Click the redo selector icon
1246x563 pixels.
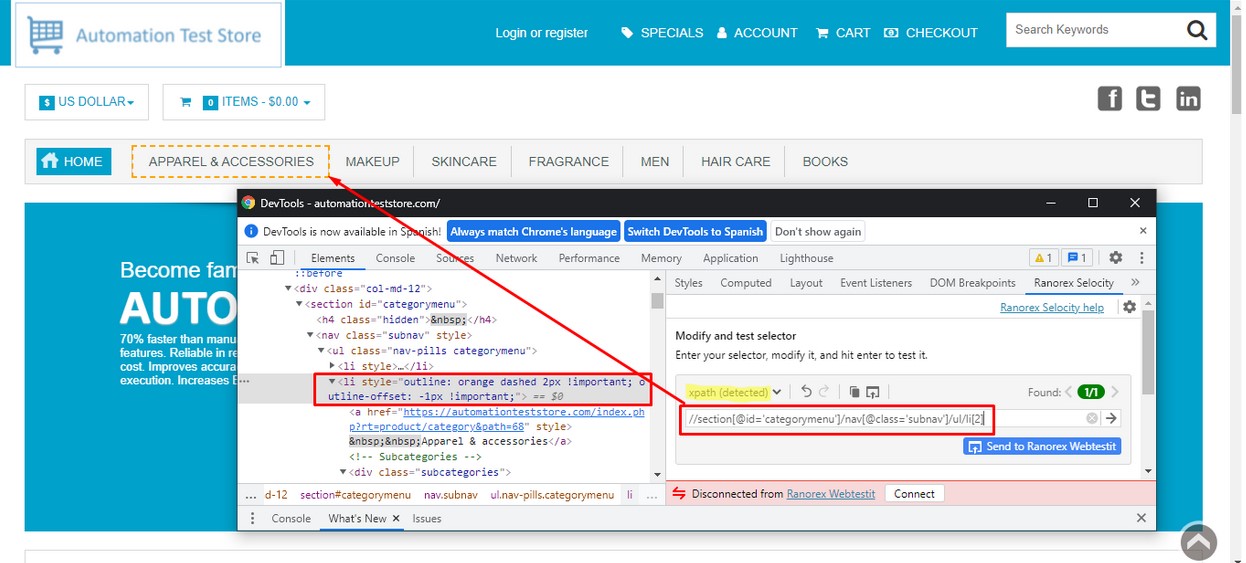tap(825, 392)
